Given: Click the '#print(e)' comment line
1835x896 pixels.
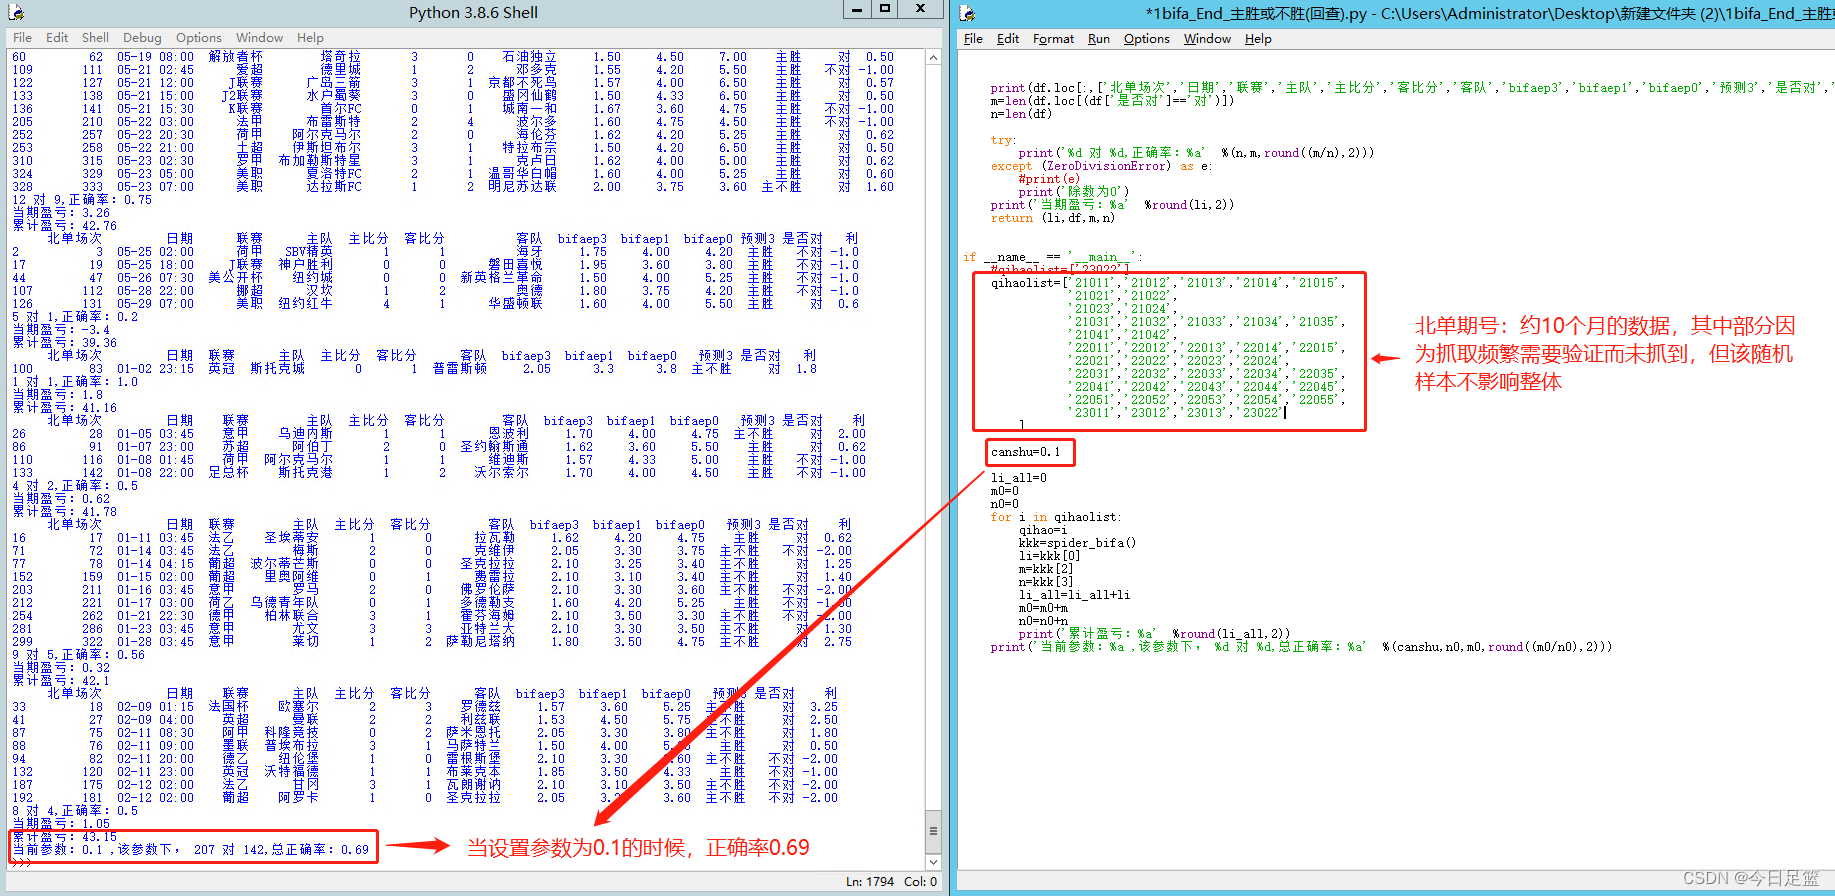Looking at the screenshot, I should pos(1049,179).
